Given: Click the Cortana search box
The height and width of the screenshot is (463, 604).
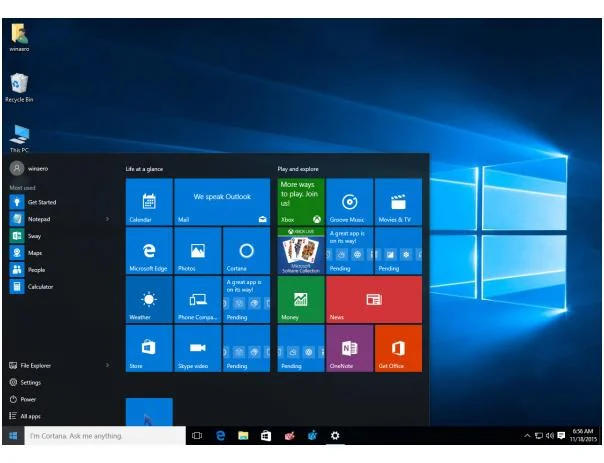Looking at the screenshot, I should pyautogui.click(x=105, y=436).
